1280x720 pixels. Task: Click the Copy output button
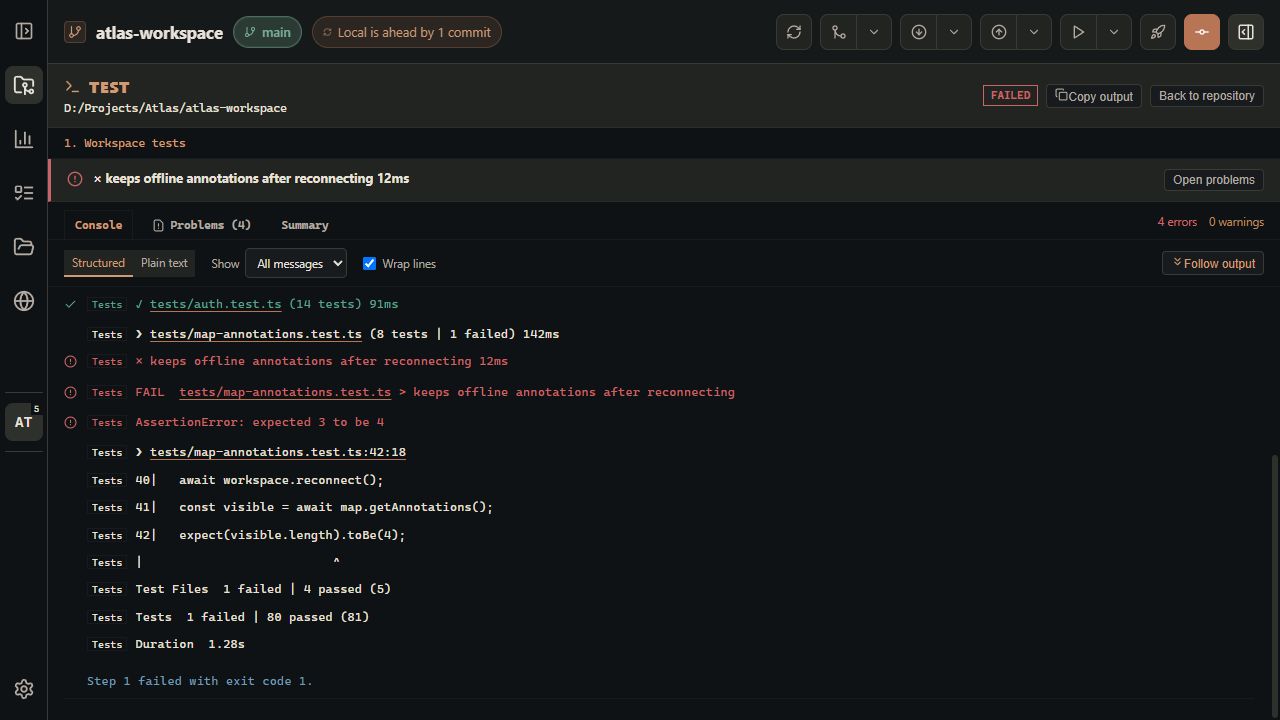pos(1094,96)
